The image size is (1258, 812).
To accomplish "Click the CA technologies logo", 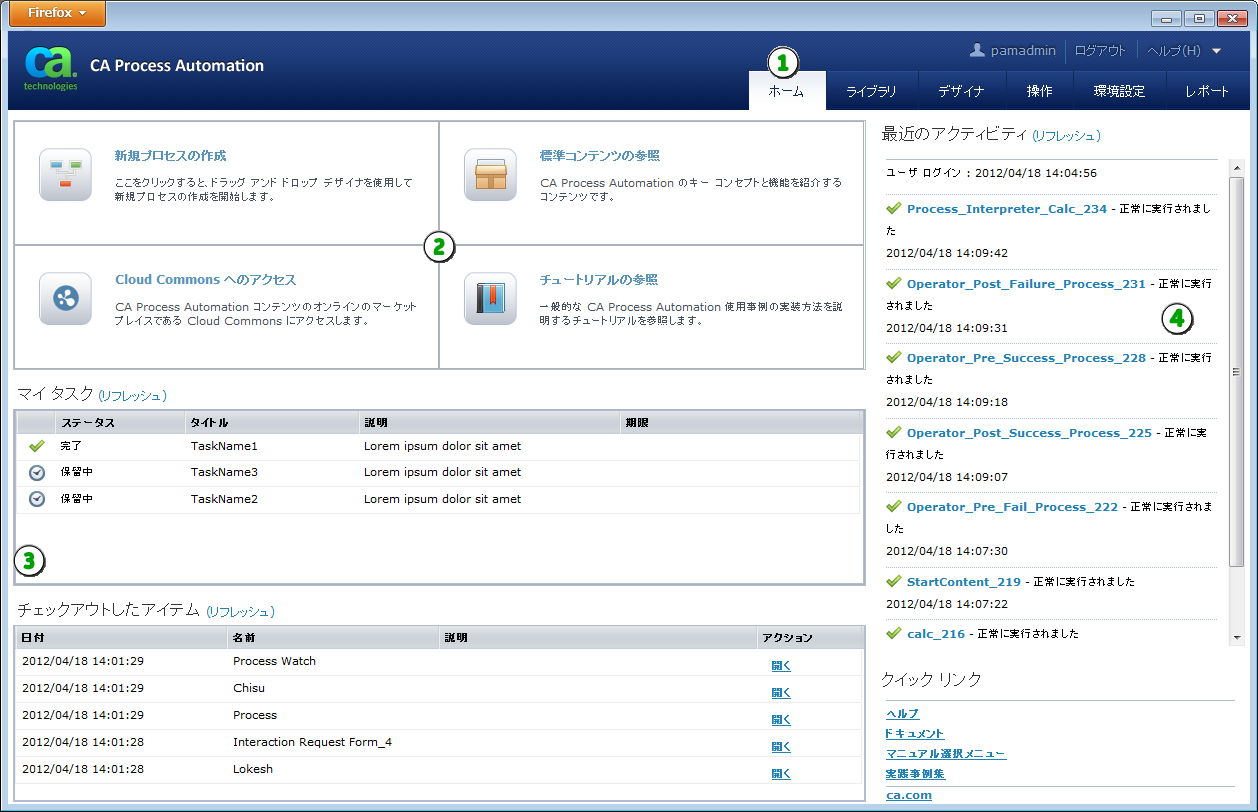I will [51, 67].
